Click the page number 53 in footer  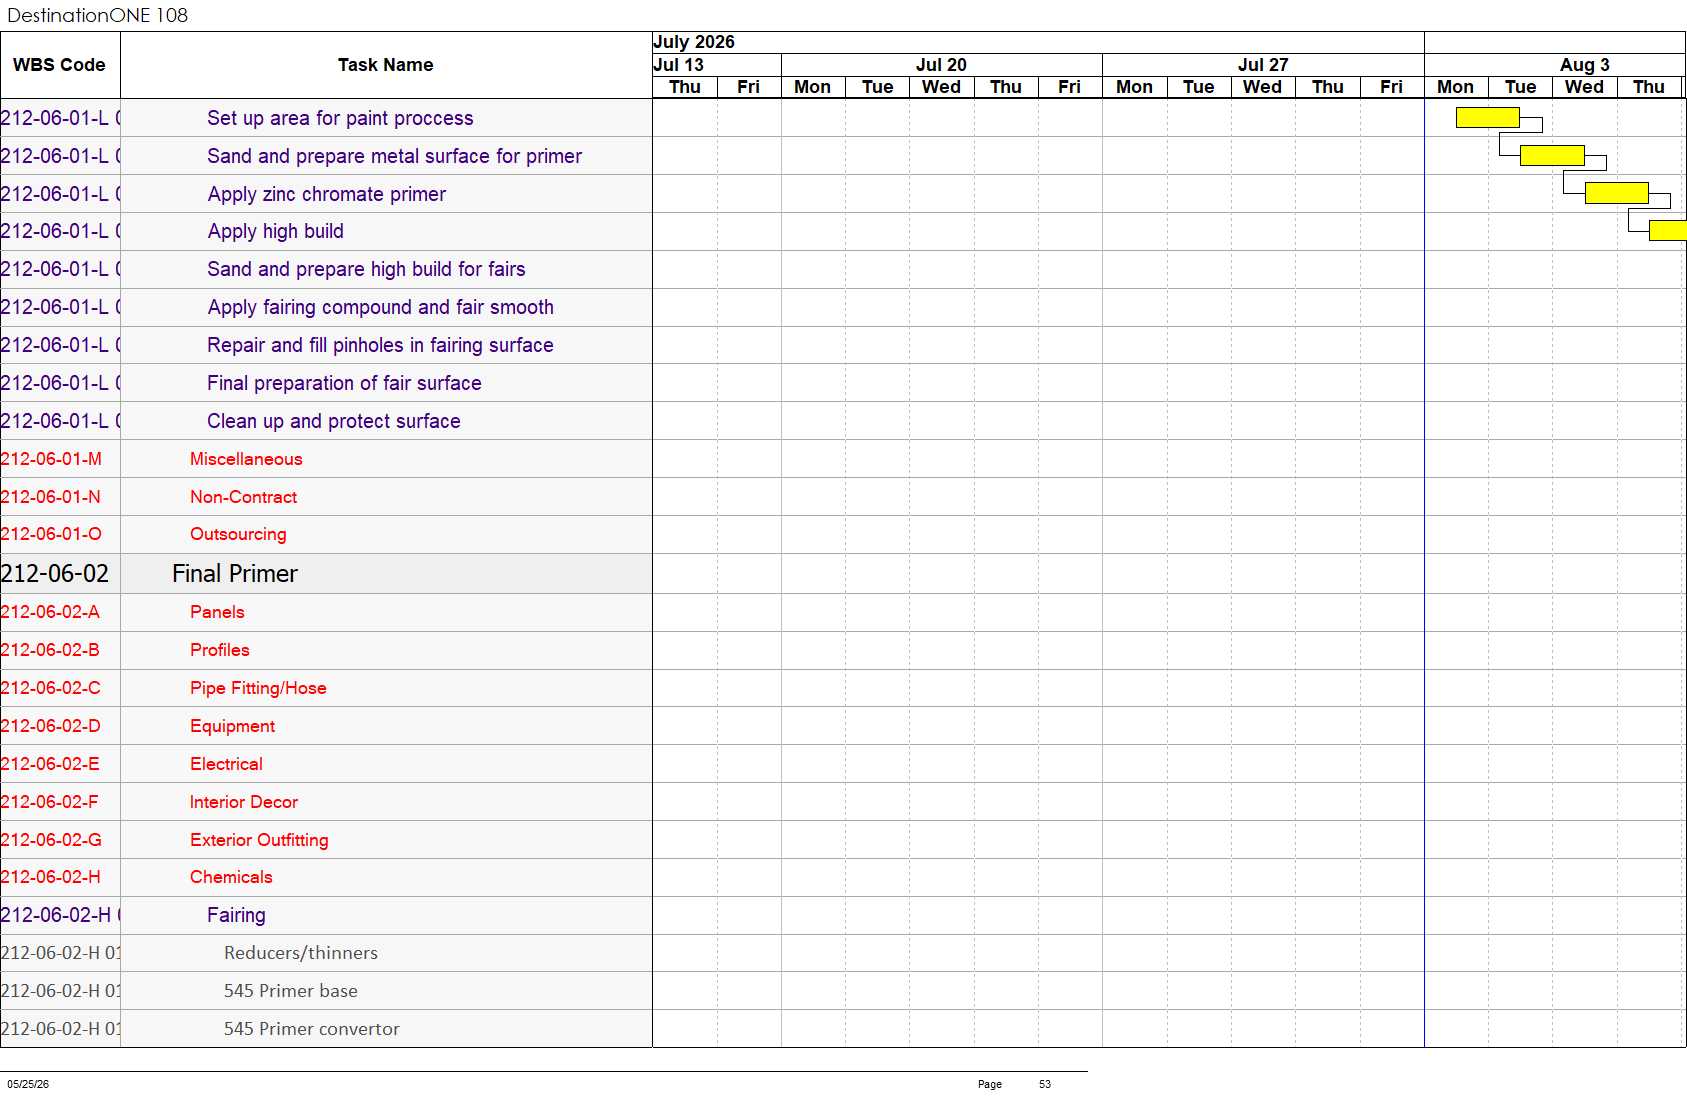pyautogui.click(x=1045, y=1084)
